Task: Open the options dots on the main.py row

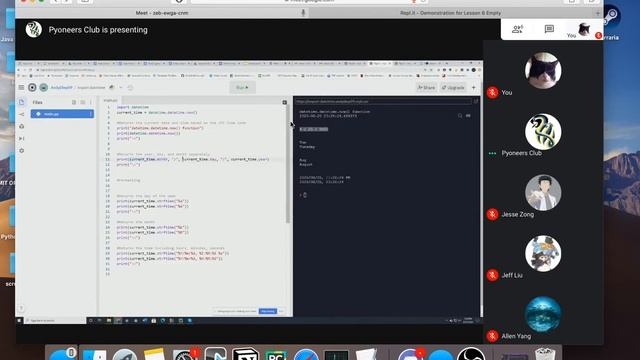Action: point(90,114)
